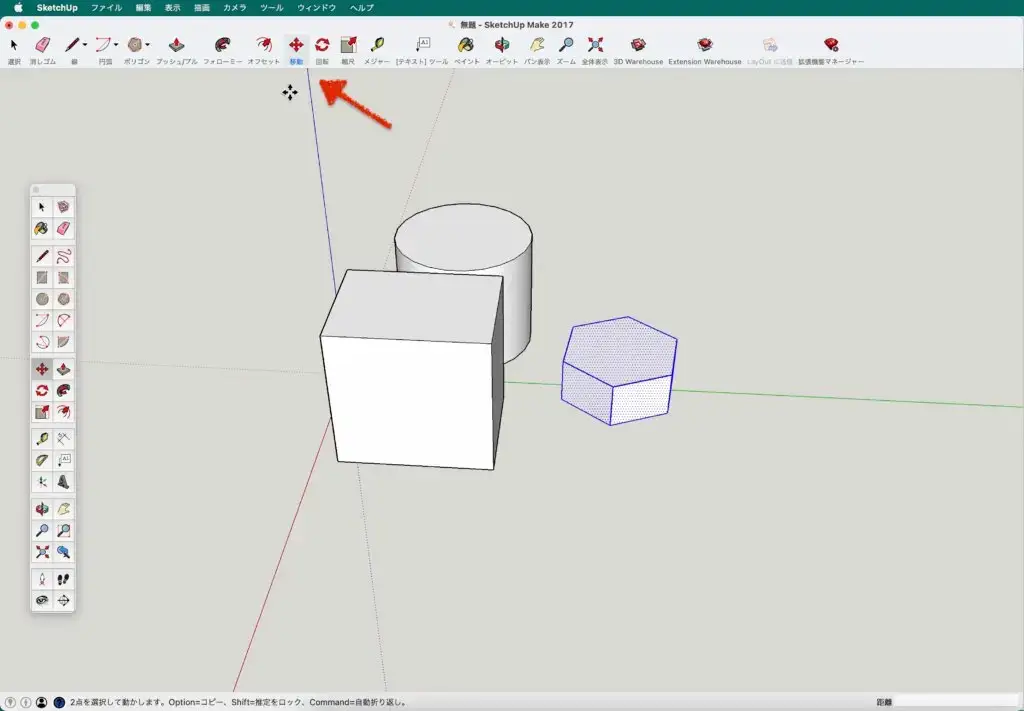Open the 表示 menu
1024x711 pixels.
click(172, 8)
